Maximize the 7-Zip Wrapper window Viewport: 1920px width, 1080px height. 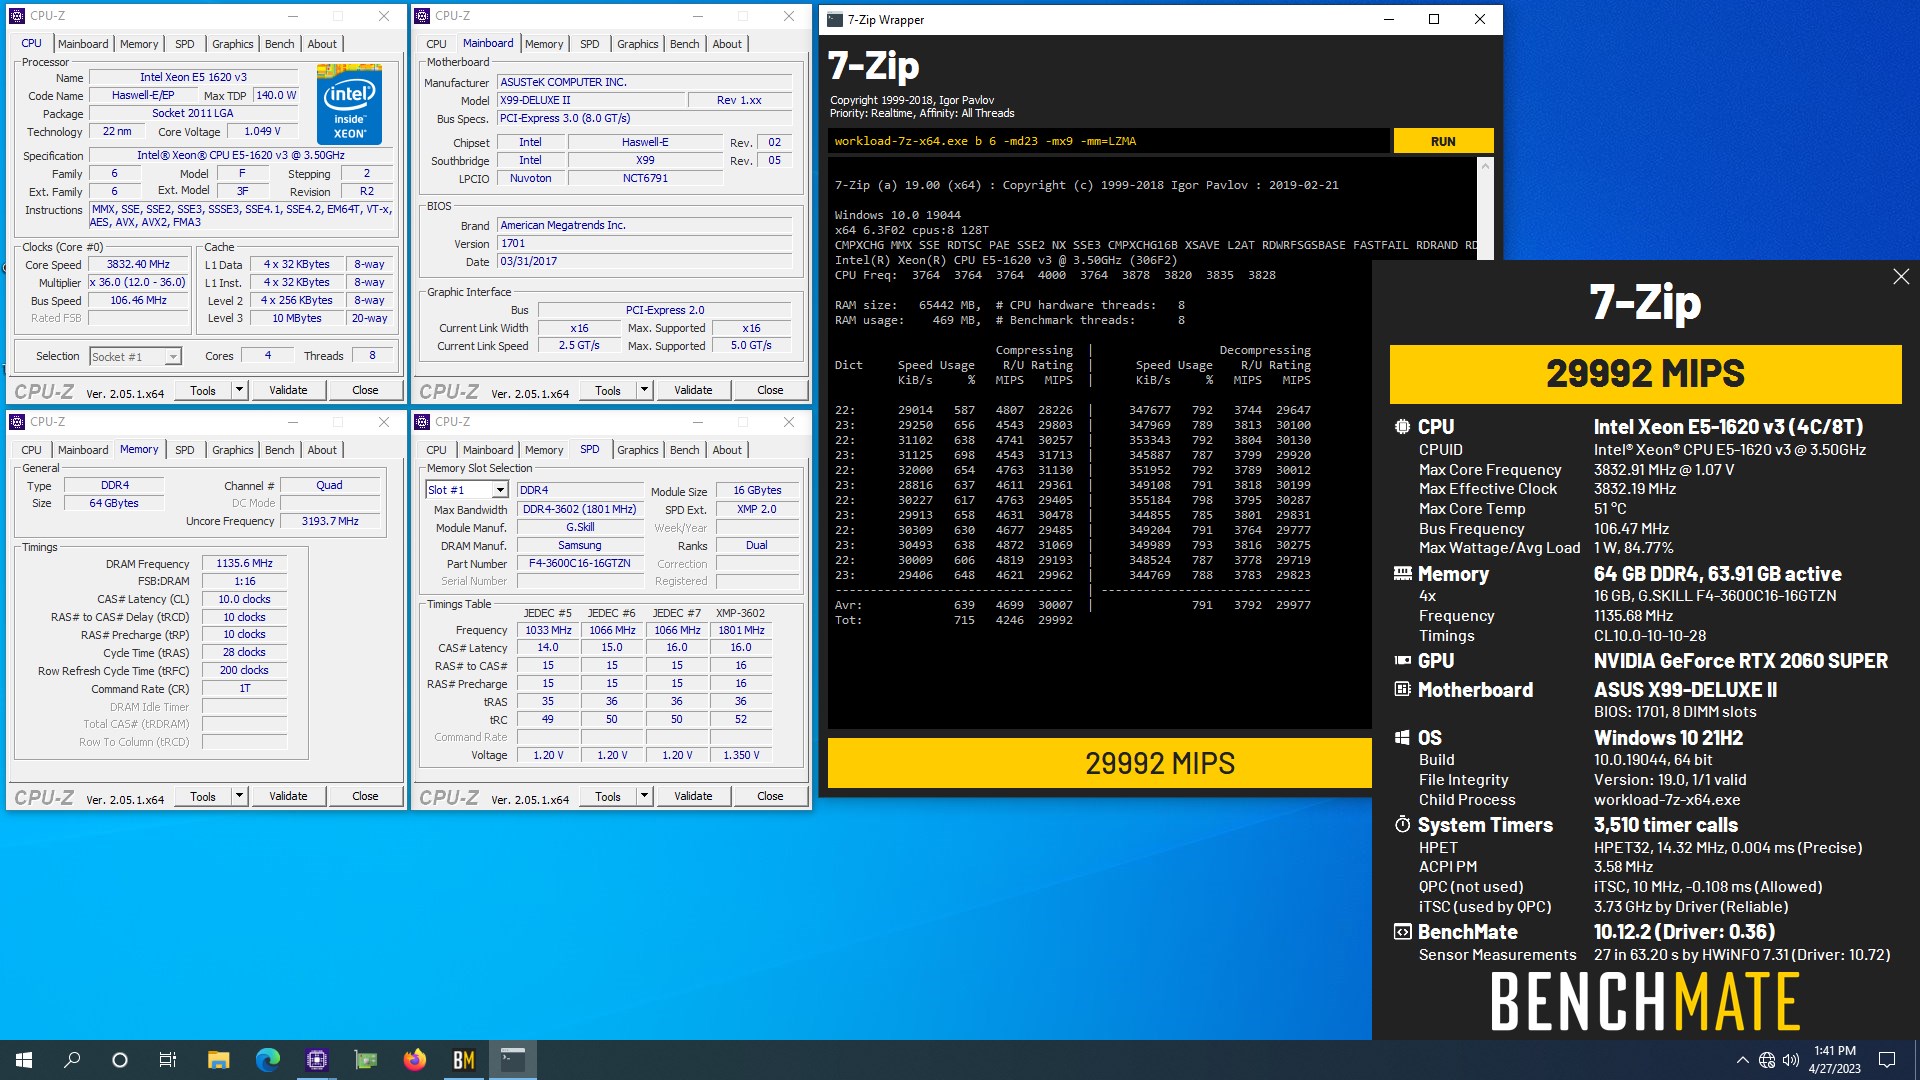pos(1434,19)
